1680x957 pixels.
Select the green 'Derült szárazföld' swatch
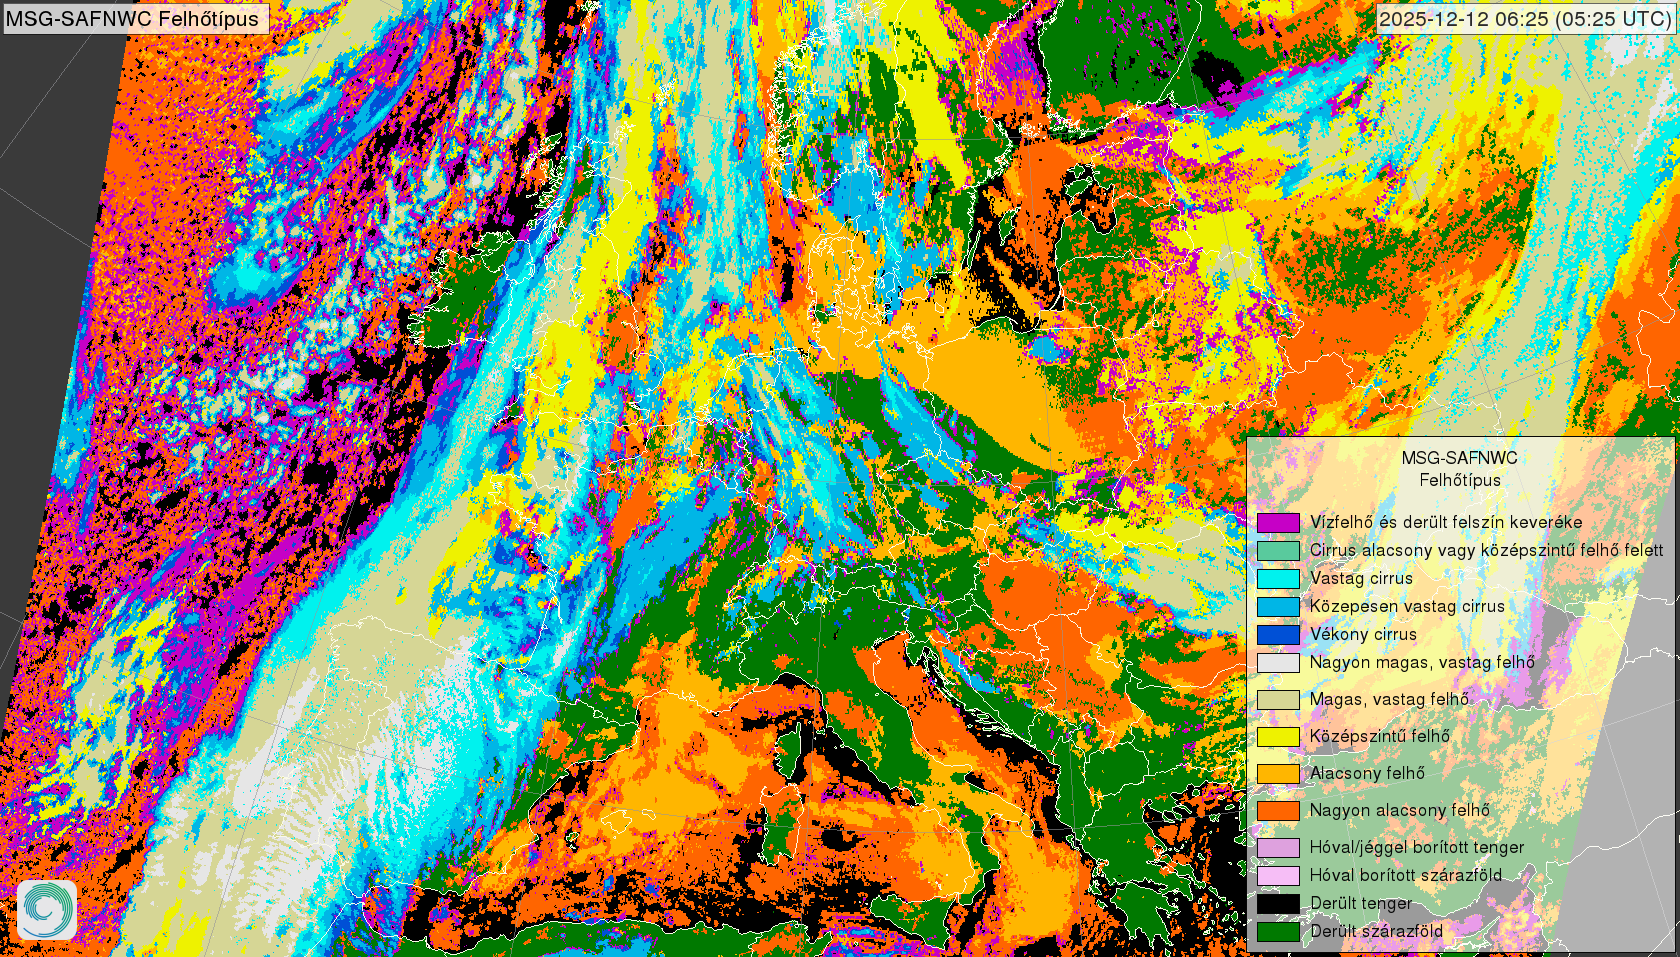(x=1278, y=931)
